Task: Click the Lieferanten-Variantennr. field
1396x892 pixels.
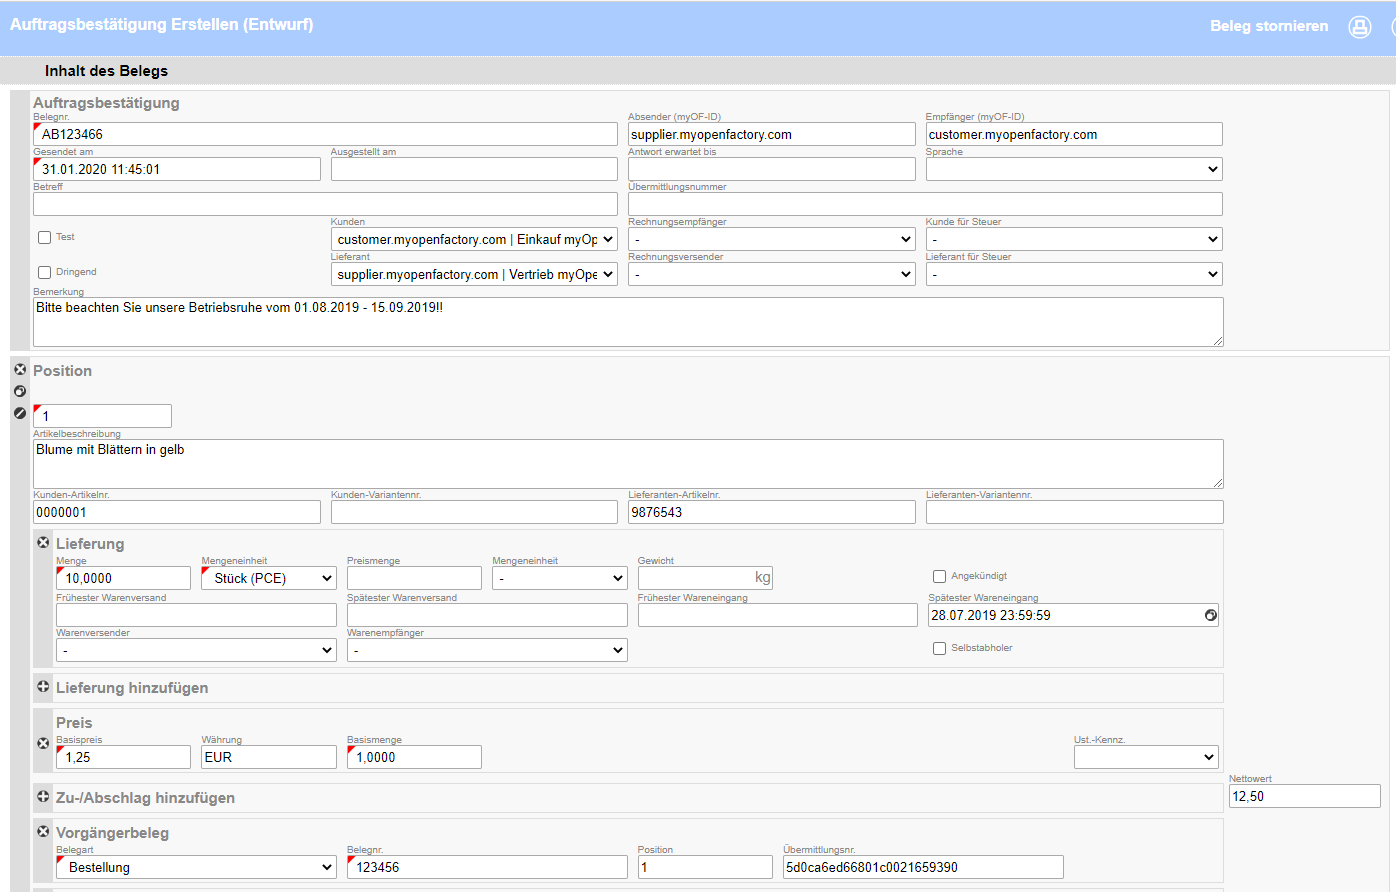Action: coord(1075,512)
